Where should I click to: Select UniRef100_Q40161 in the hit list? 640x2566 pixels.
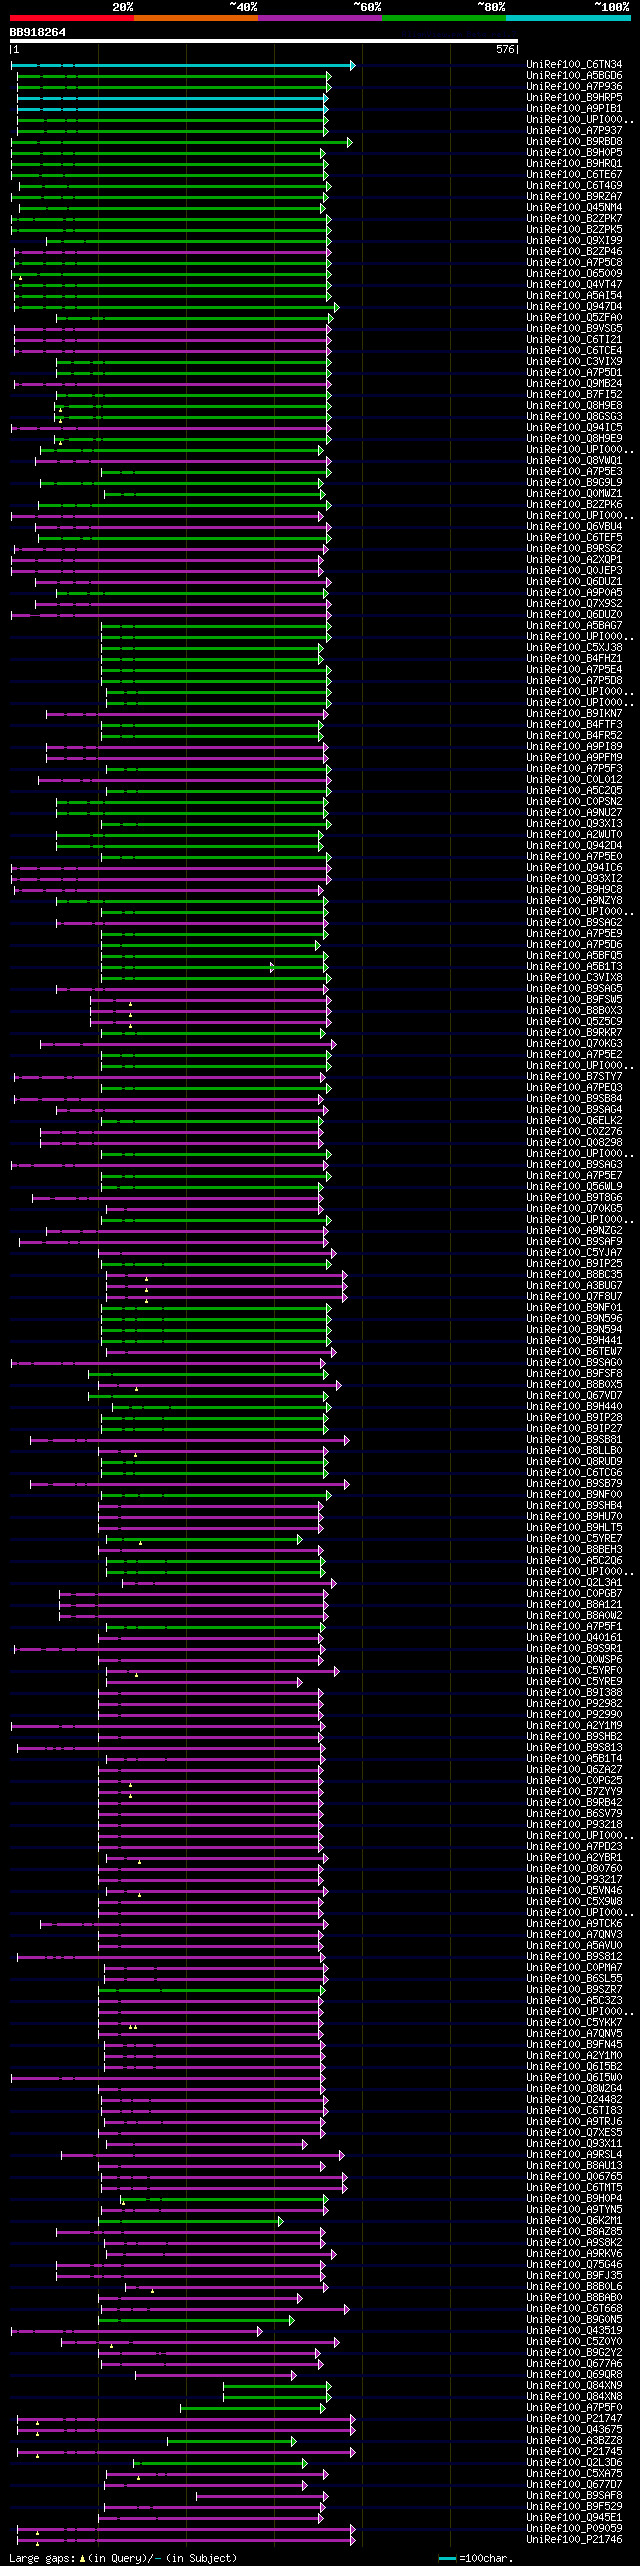(574, 1638)
